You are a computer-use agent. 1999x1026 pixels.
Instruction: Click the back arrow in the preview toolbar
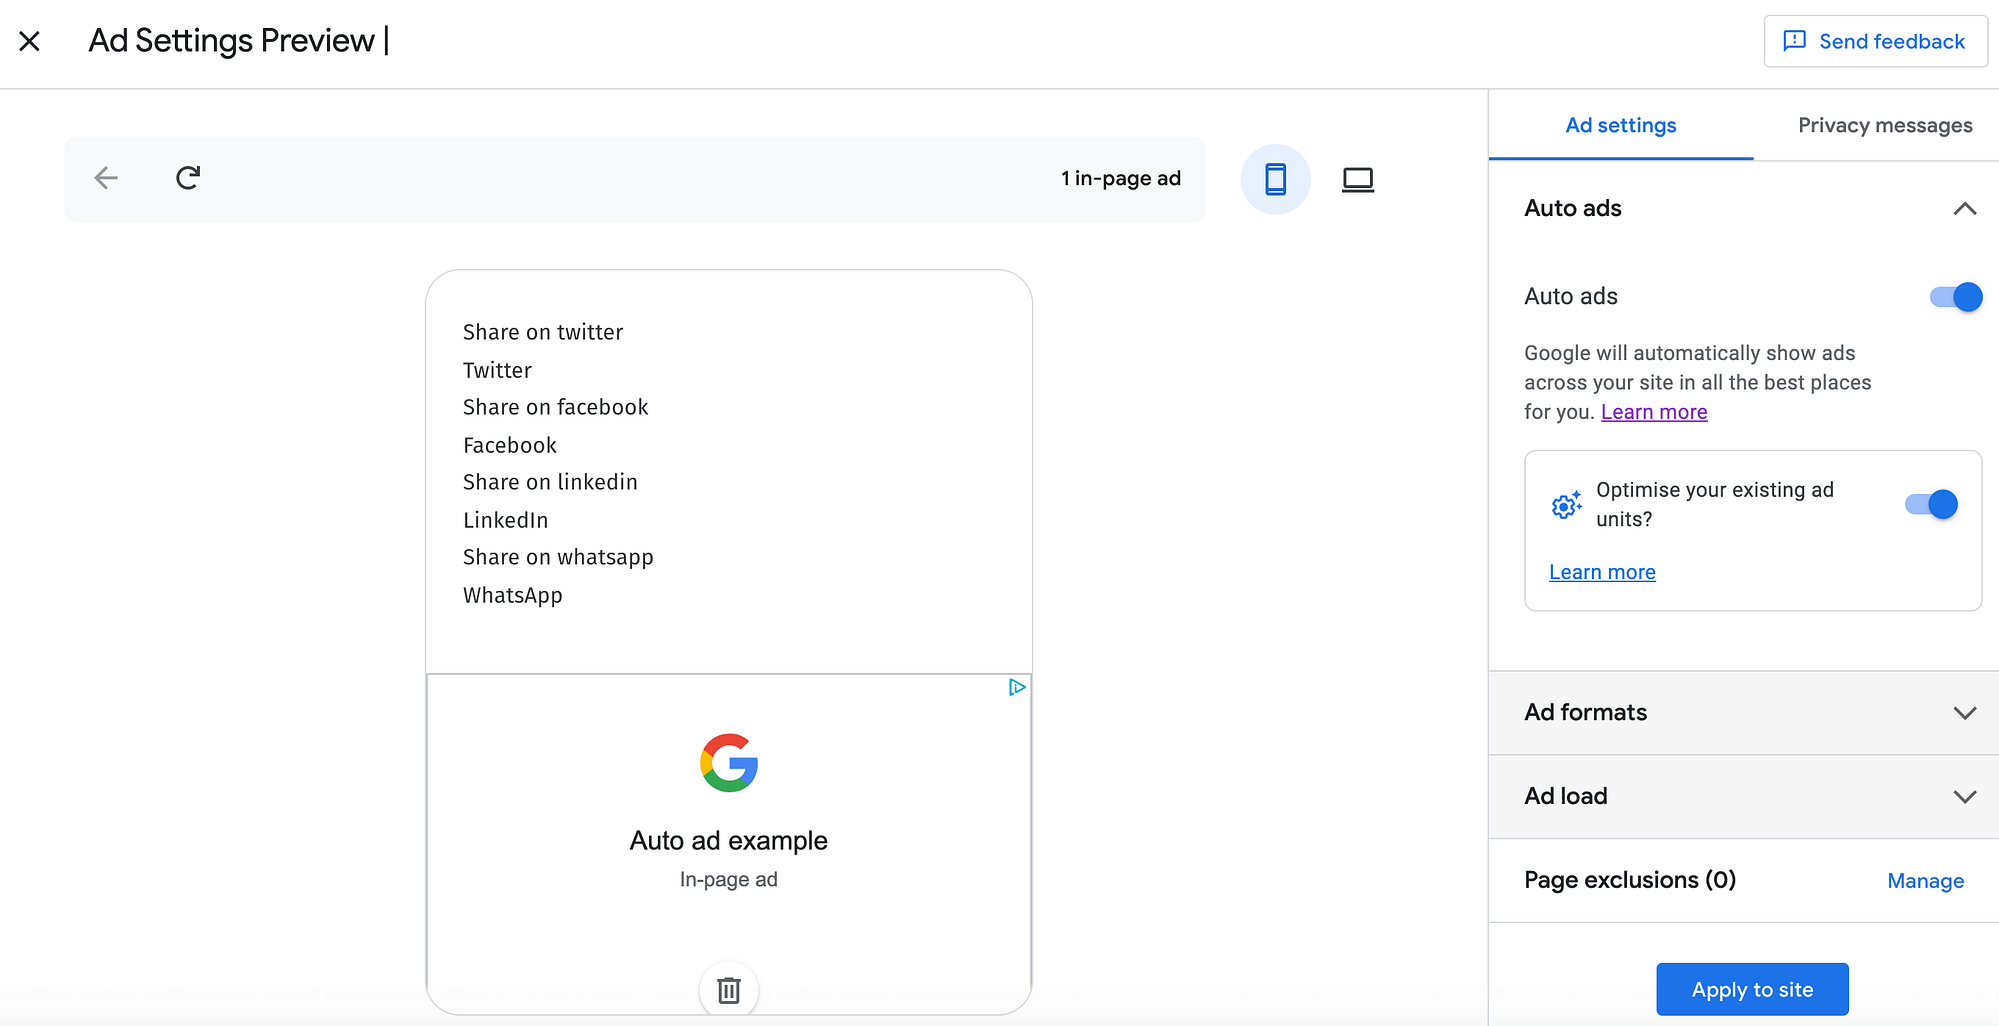click(105, 178)
